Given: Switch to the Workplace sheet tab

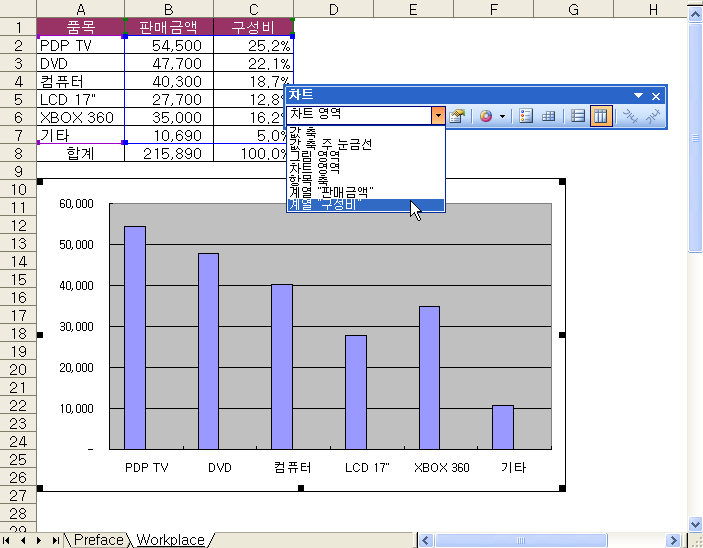Looking at the screenshot, I should pos(170,540).
